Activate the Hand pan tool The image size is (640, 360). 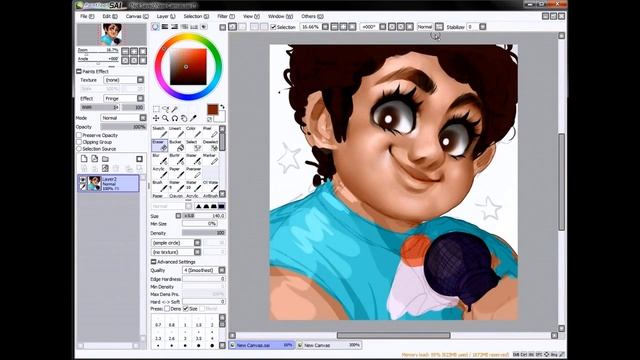184,118
